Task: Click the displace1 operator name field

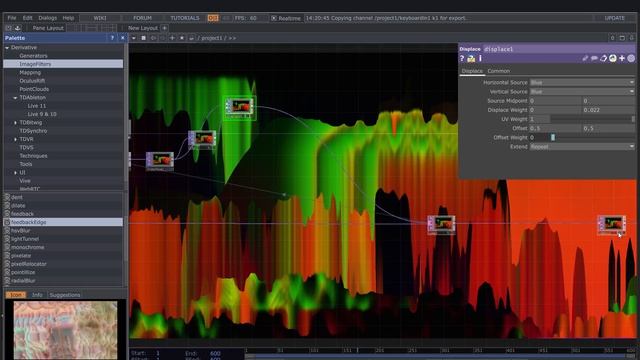Action: click(x=559, y=49)
